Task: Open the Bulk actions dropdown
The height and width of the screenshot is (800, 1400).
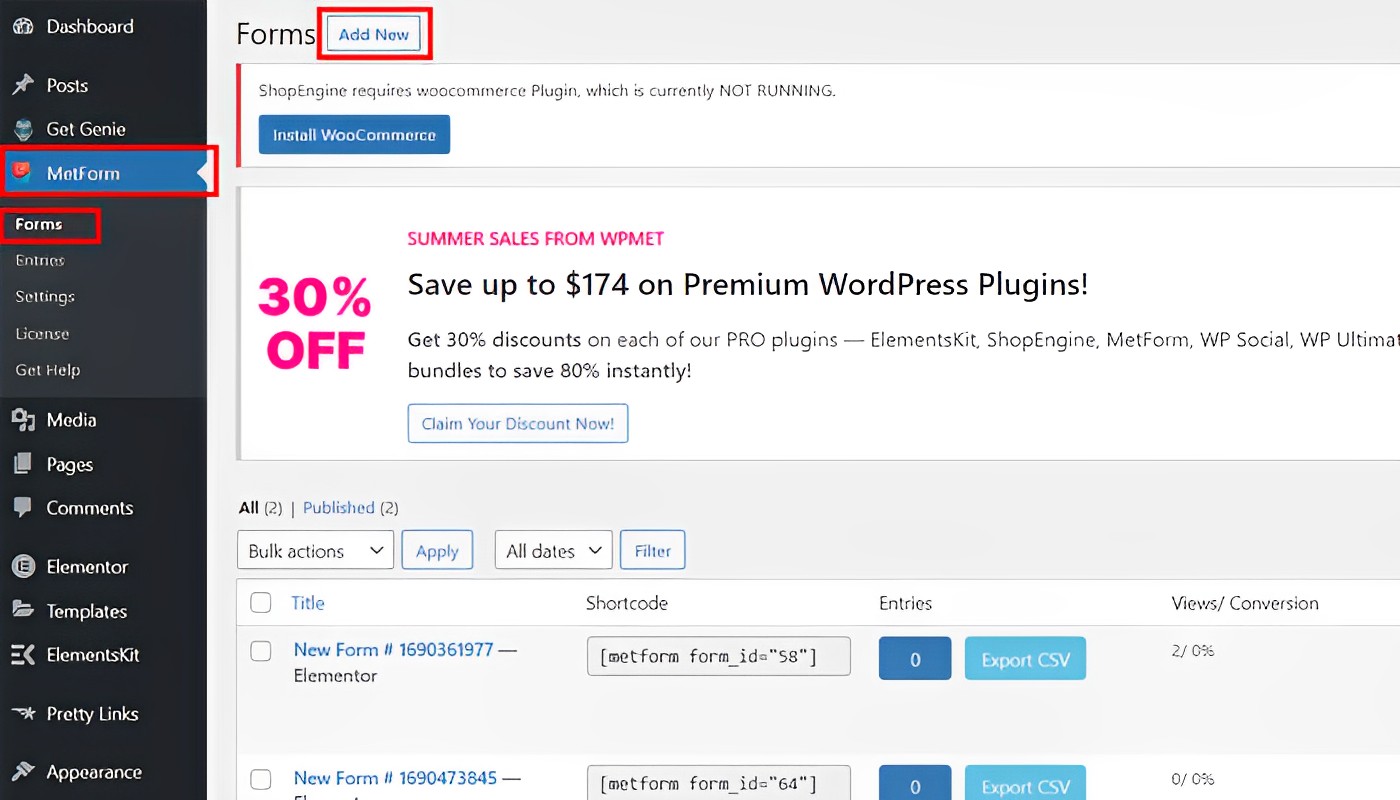Action: 315,551
